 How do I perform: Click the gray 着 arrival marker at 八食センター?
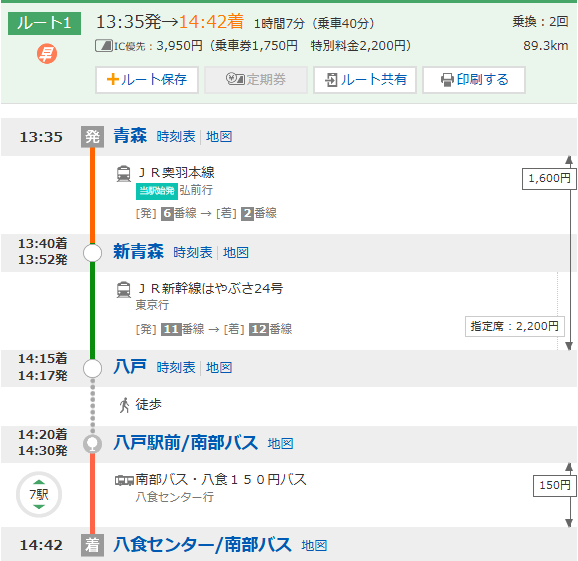pyautogui.click(x=92, y=545)
